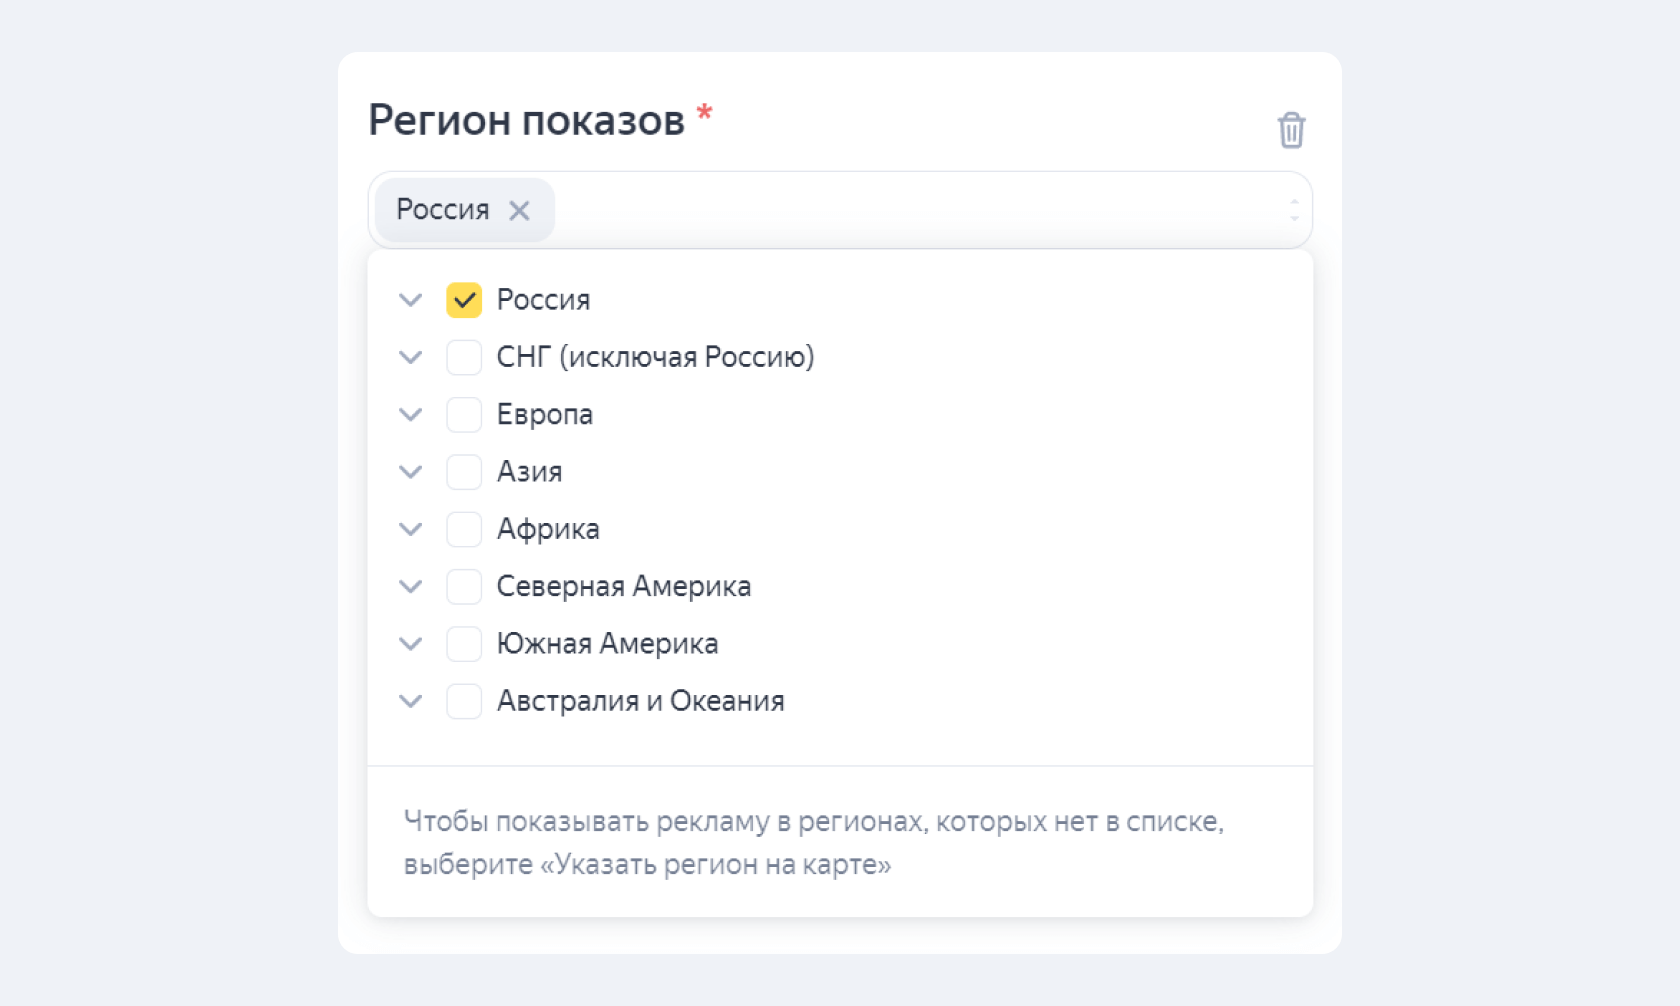The image size is (1680, 1006).
Task: Tick the Австралия и Океания checkbox
Action: tap(464, 701)
